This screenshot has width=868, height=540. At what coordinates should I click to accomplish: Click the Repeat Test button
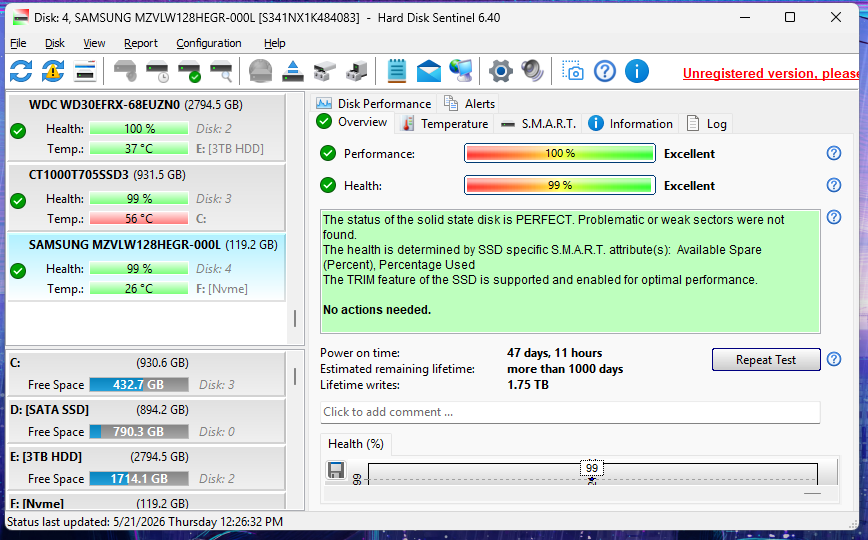[766, 359]
